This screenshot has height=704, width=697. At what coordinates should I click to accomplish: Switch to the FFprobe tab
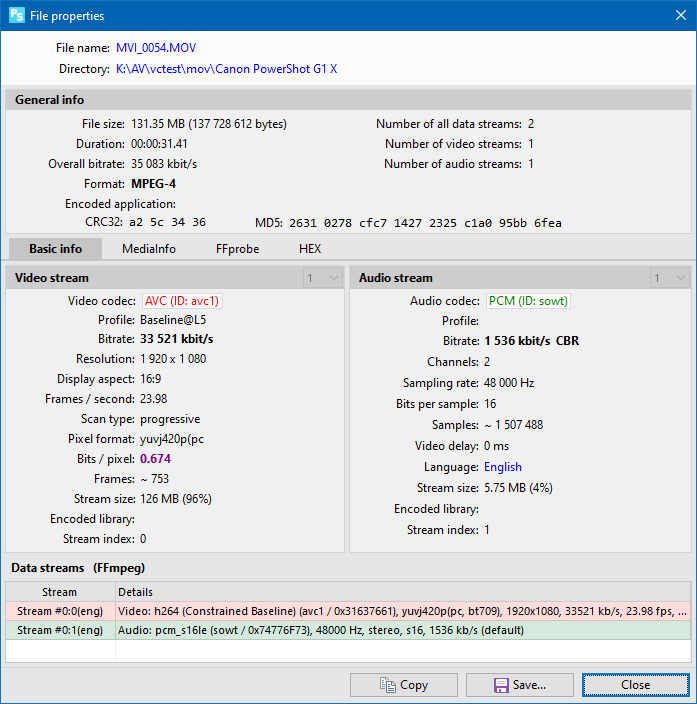pyautogui.click(x=237, y=249)
